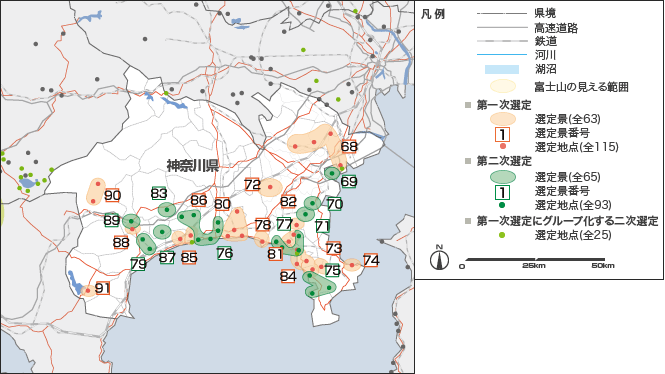Click green boxed 1 legend sample
The image size is (665, 374).
tap(503, 193)
